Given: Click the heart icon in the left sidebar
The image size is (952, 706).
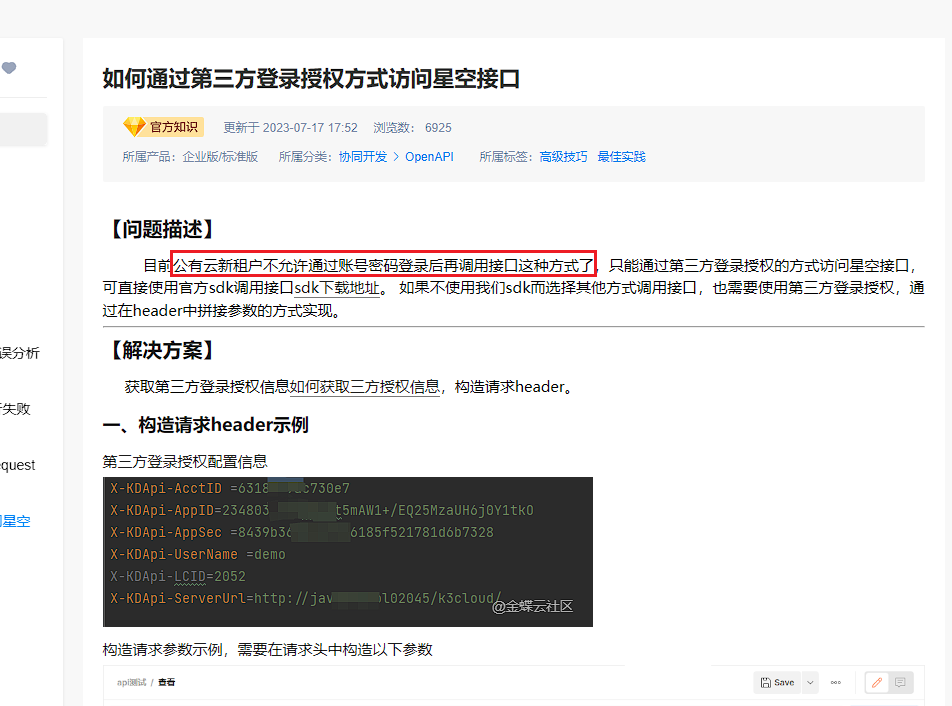Looking at the screenshot, I should point(9,68).
